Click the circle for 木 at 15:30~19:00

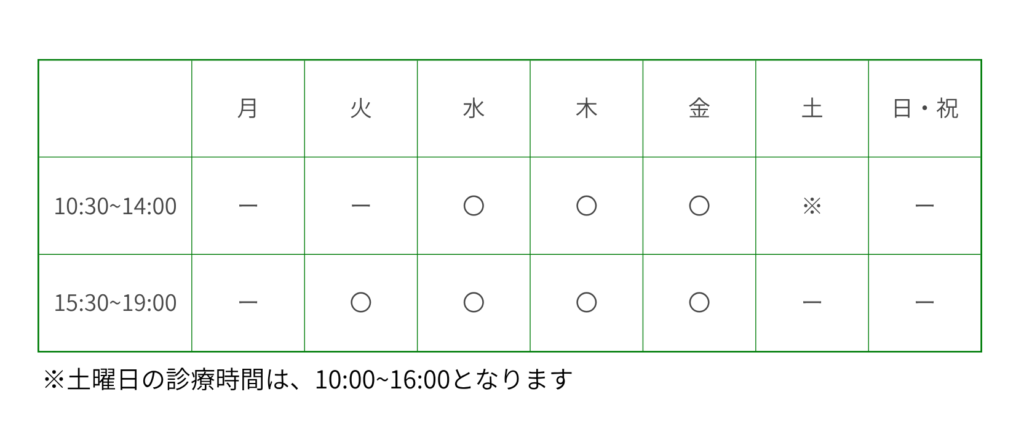click(x=587, y=302)
